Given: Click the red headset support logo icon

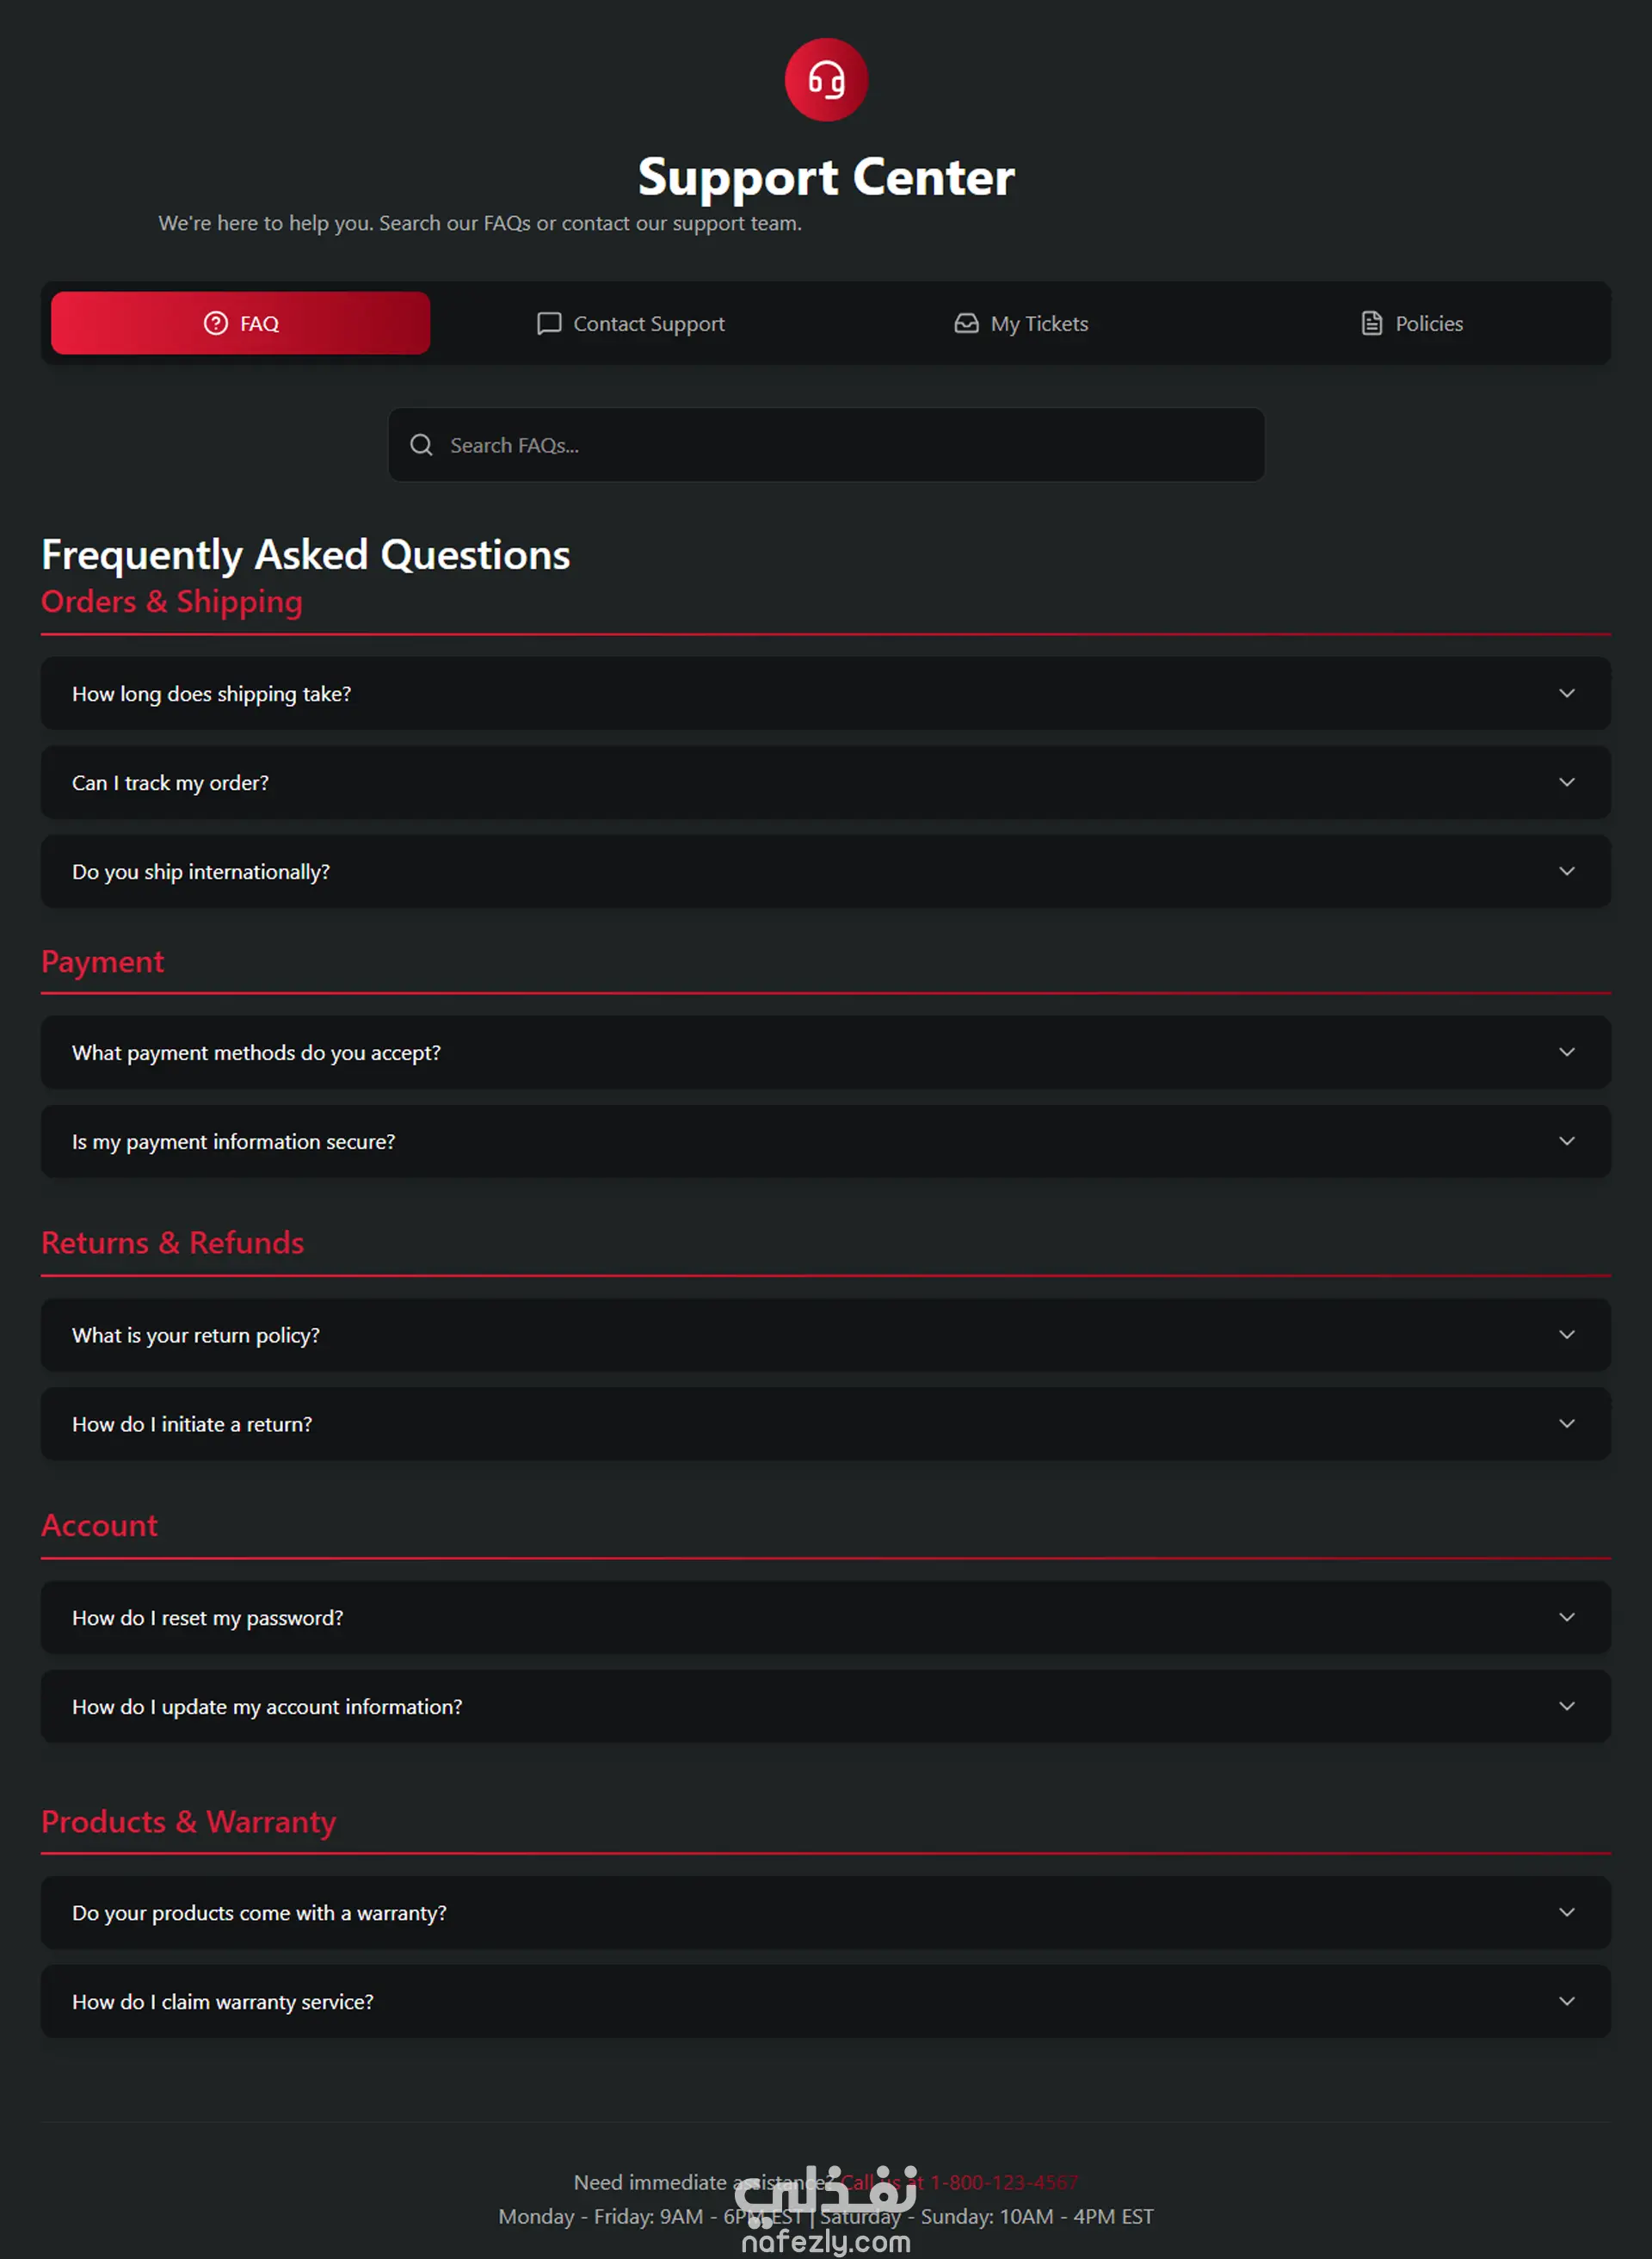Looking at the screenshot, I should click(x=826, y=80).
